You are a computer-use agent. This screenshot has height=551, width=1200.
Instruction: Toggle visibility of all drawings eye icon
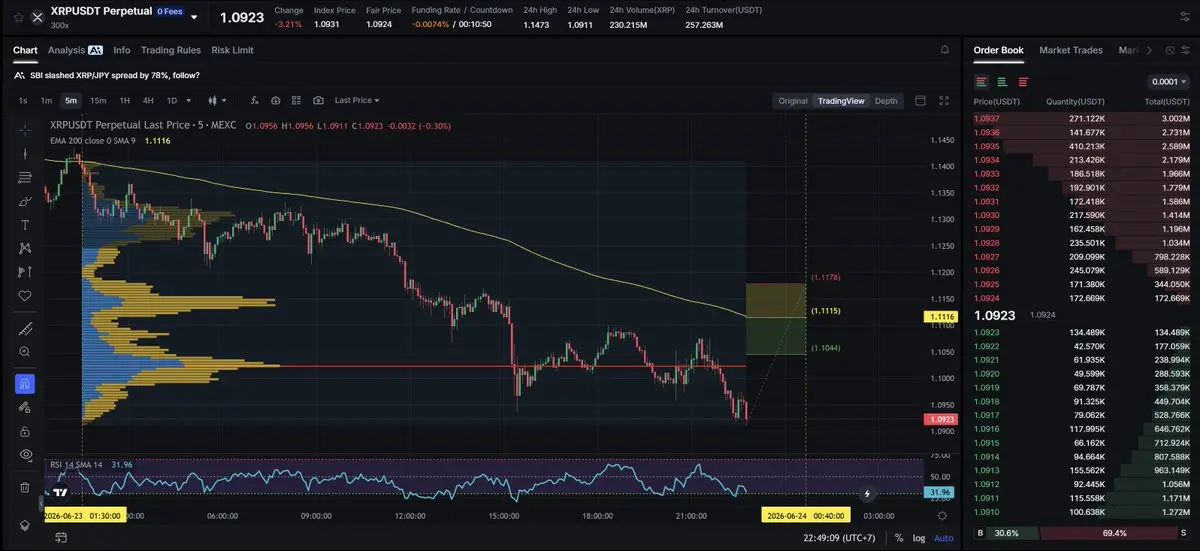25,454
